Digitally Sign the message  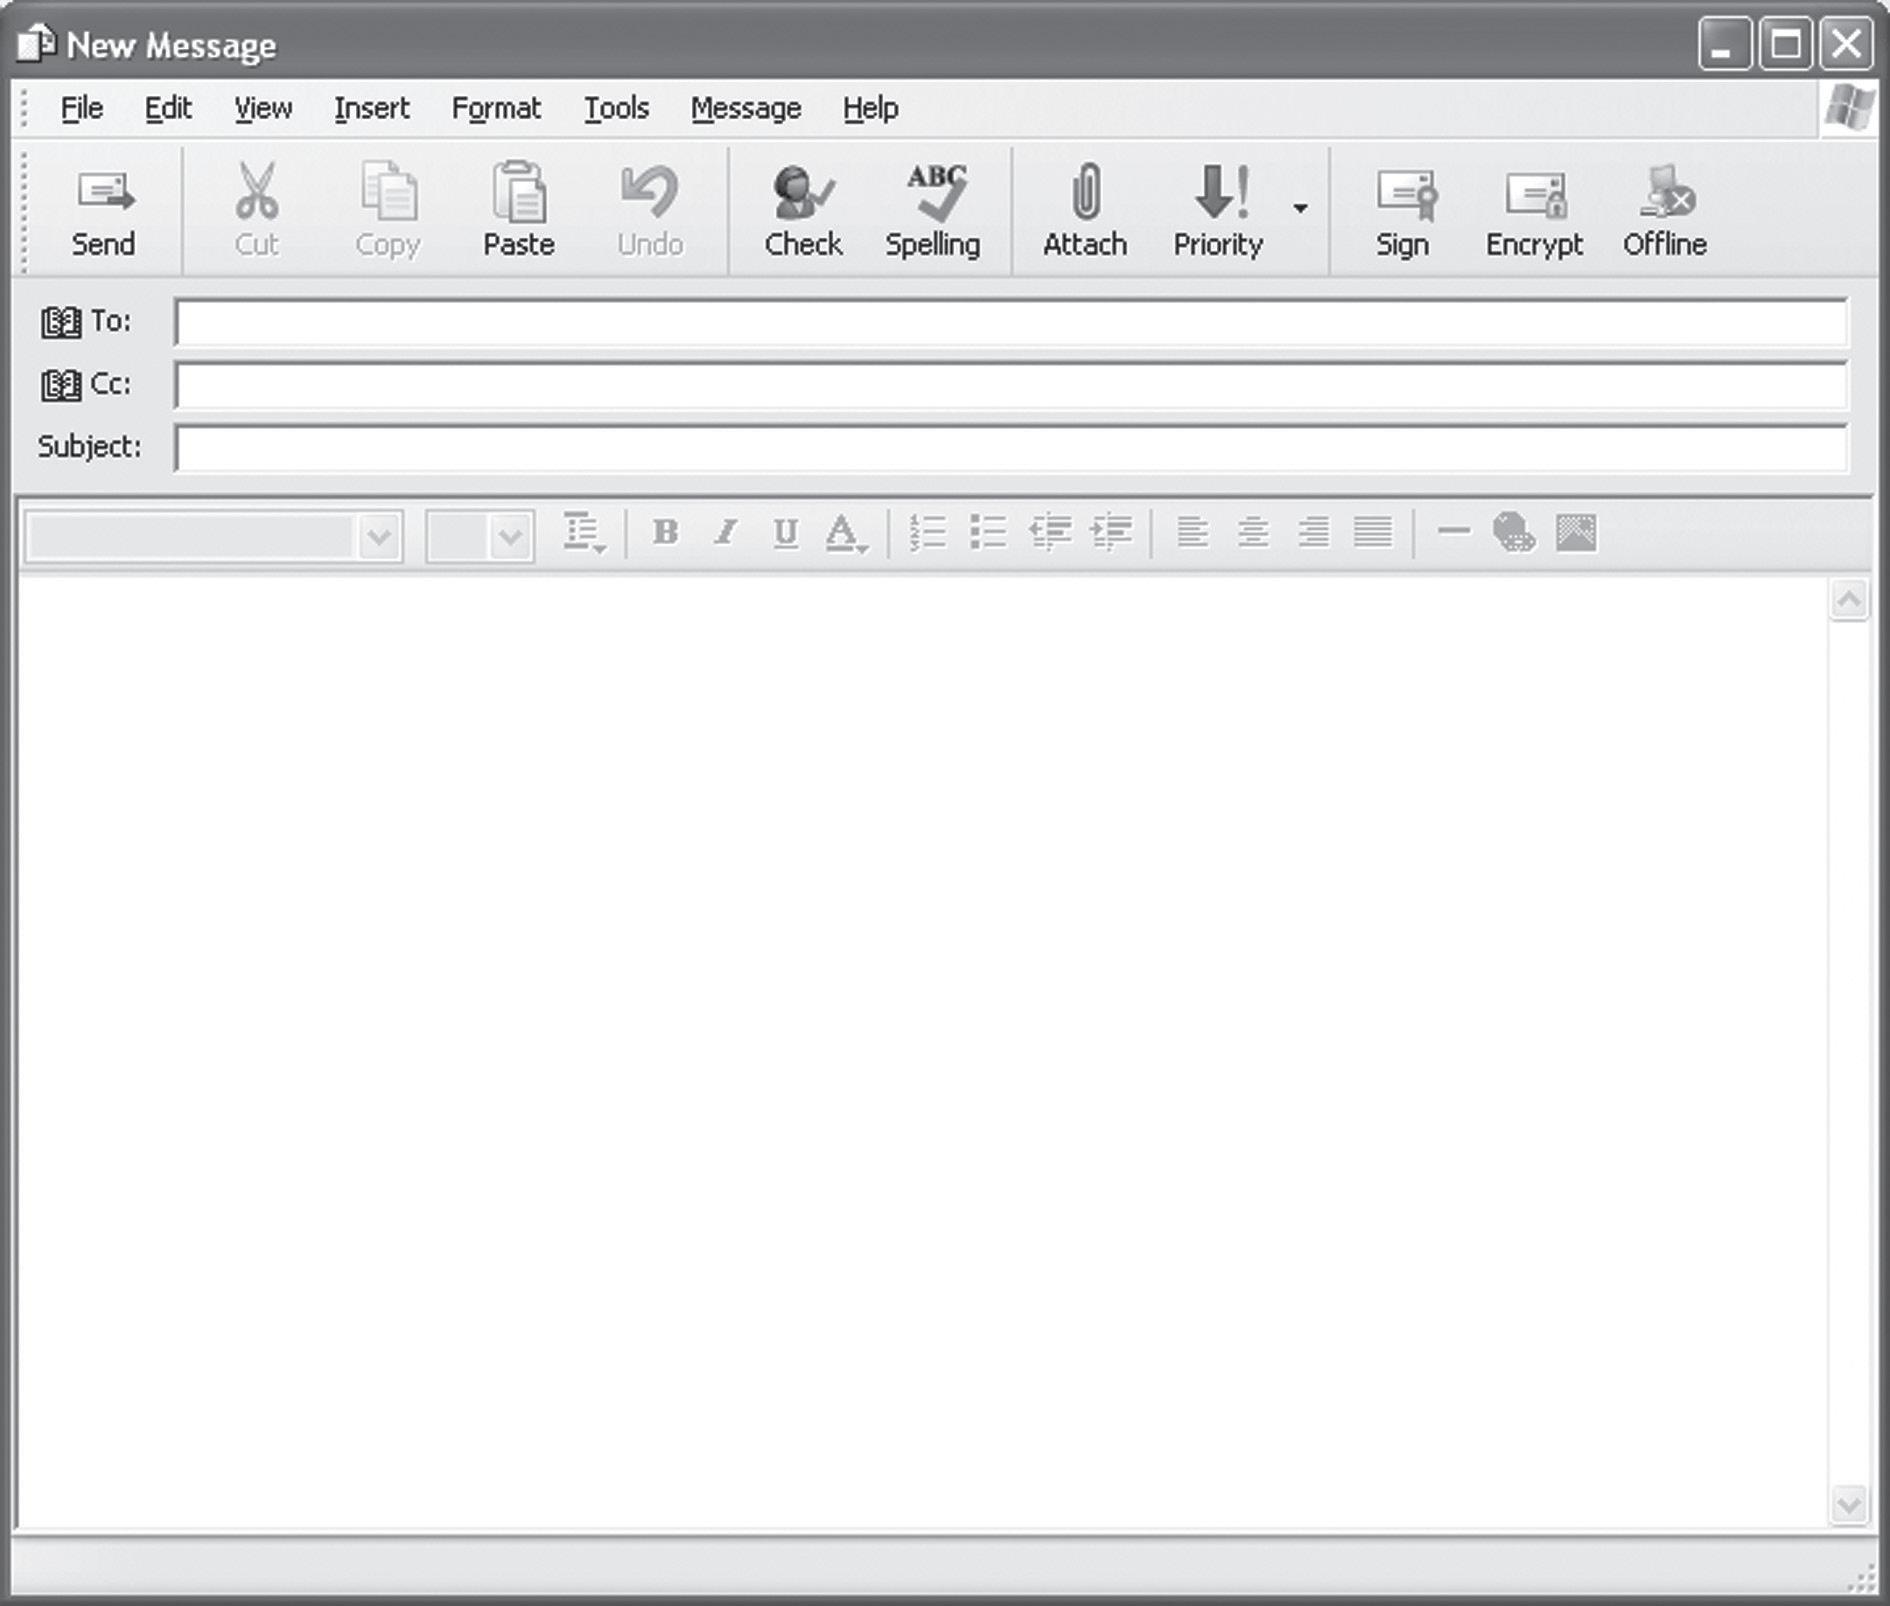click(1402, 211)
